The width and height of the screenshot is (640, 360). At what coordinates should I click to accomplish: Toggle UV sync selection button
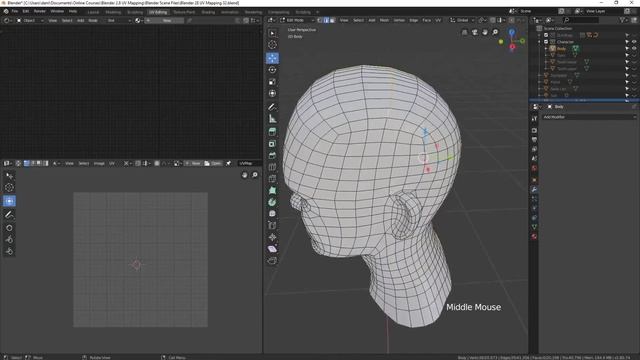coord(18,163)
